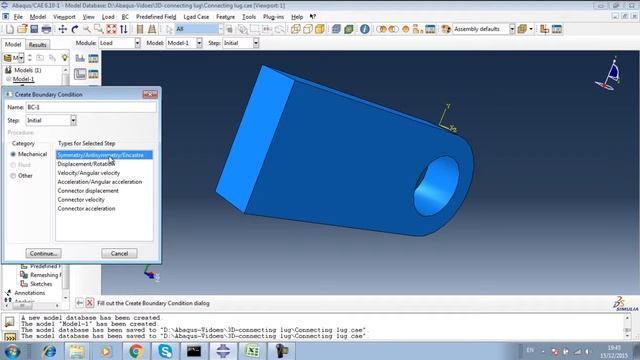This screenshot has width=640, height=360.
Task: Select Displacement/Rotation type
Action: point(104,164)
